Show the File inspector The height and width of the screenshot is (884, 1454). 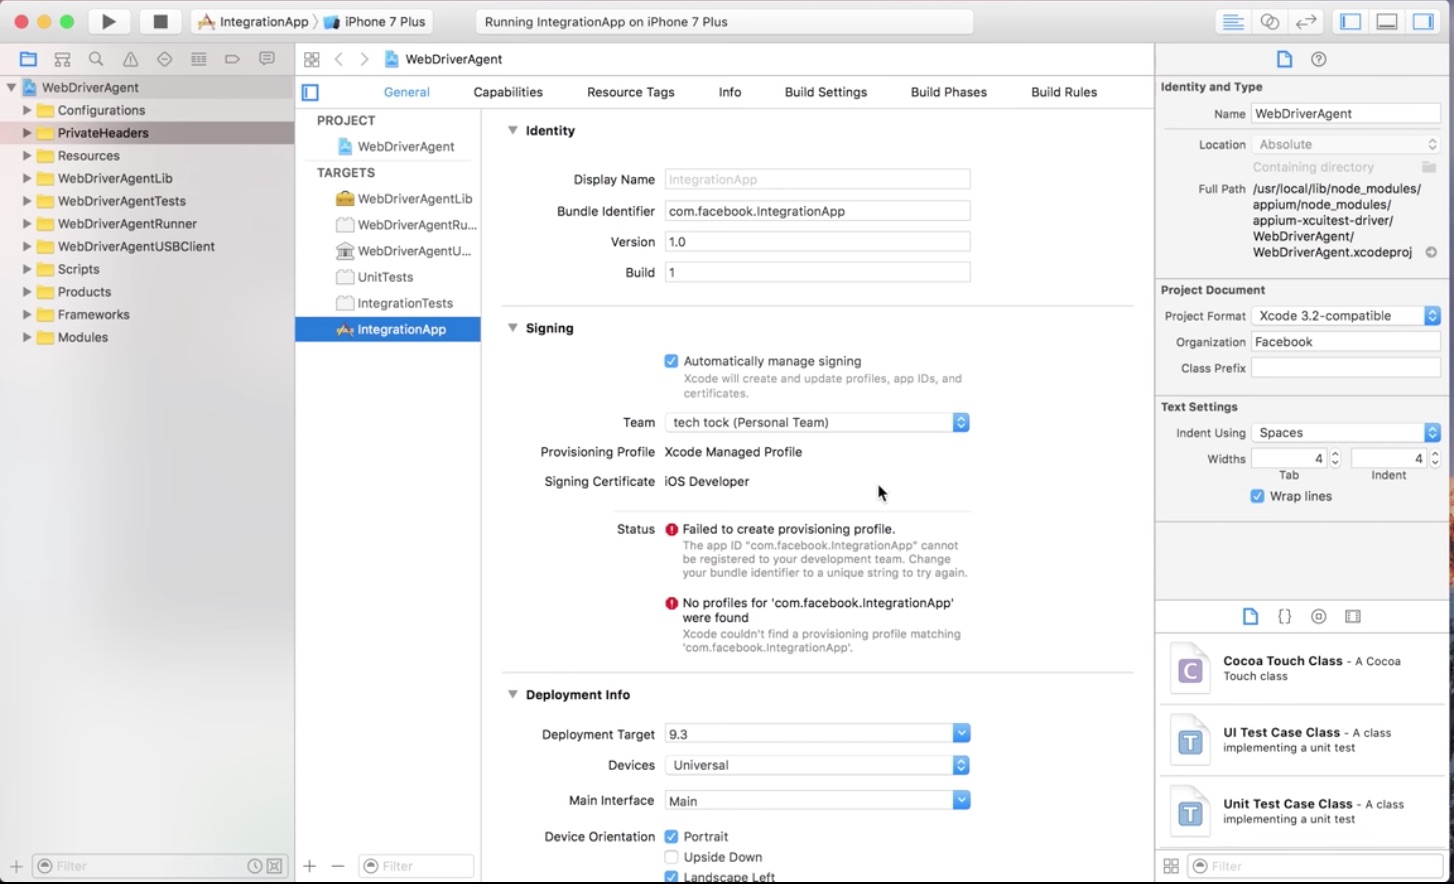[x=1284, y=59]
